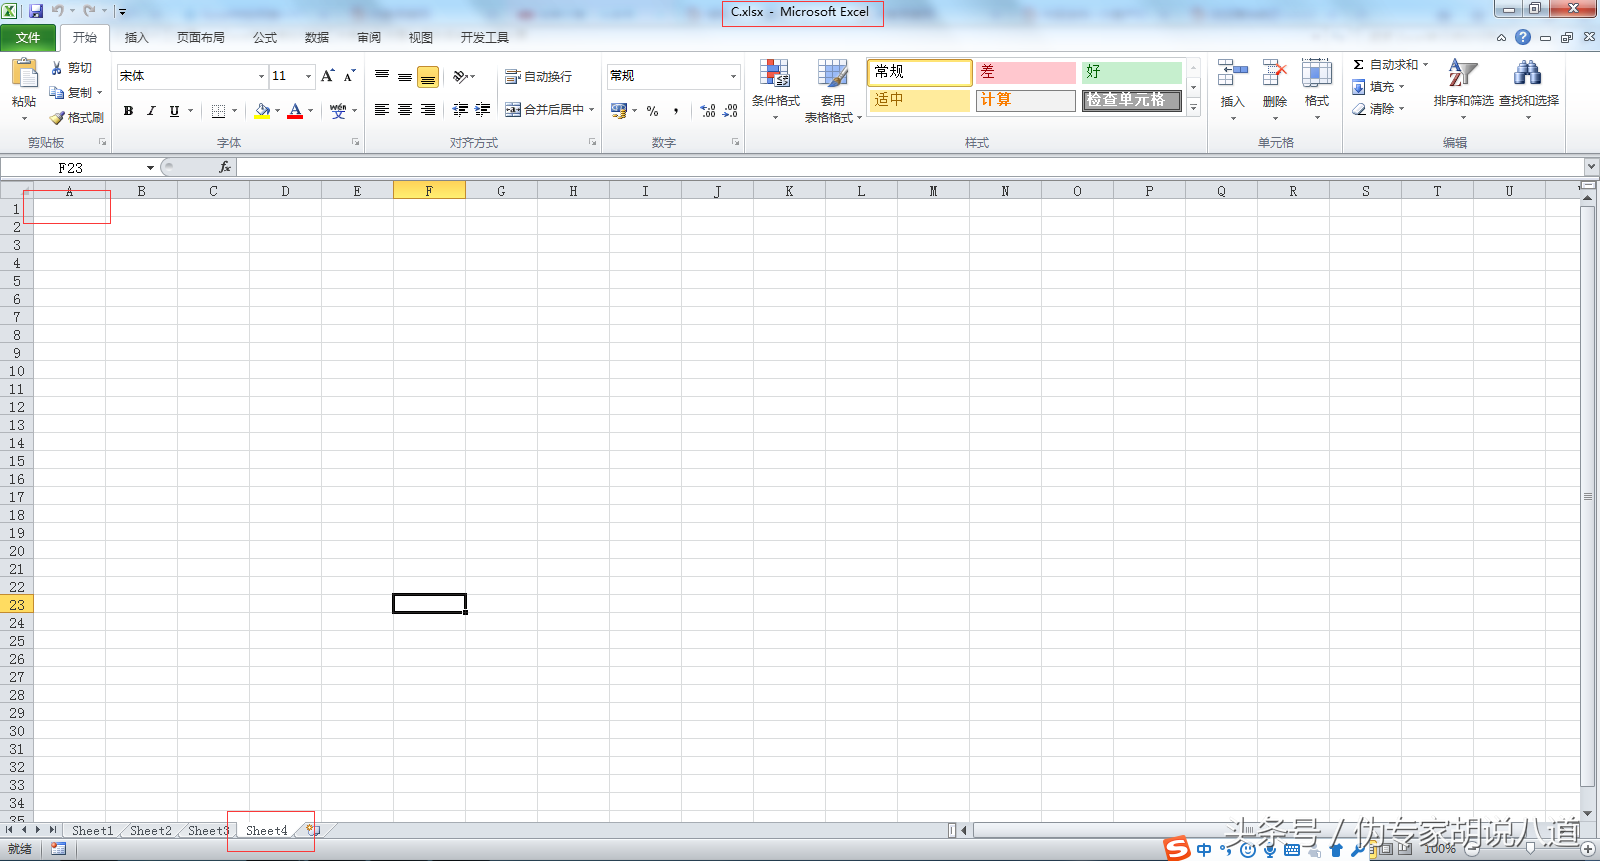
Task: Center text horizontally
Action: (x=405, y=110)
